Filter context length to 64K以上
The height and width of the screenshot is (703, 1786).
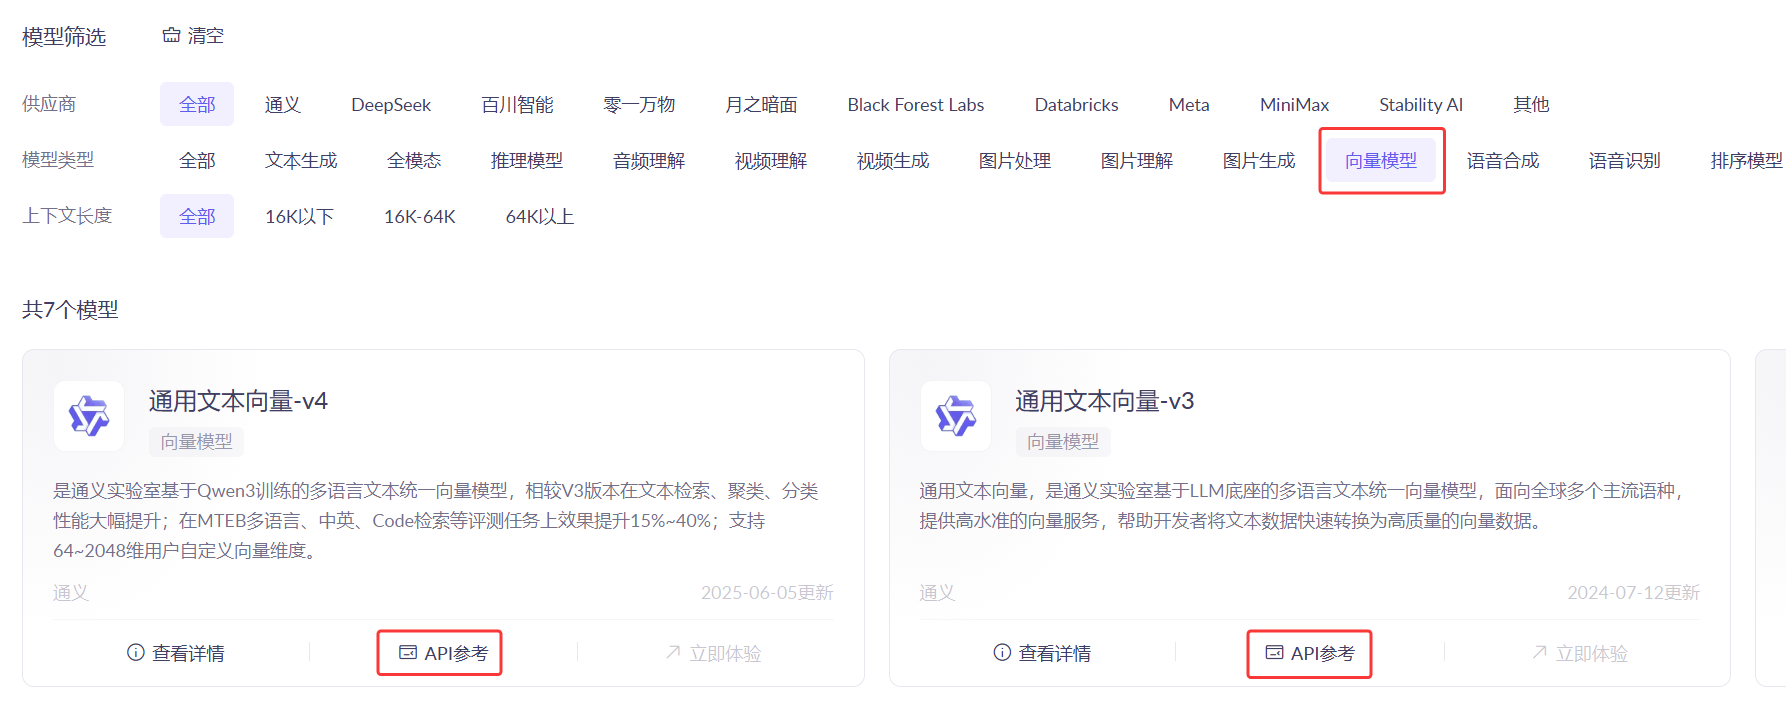(x=540, y=216)
